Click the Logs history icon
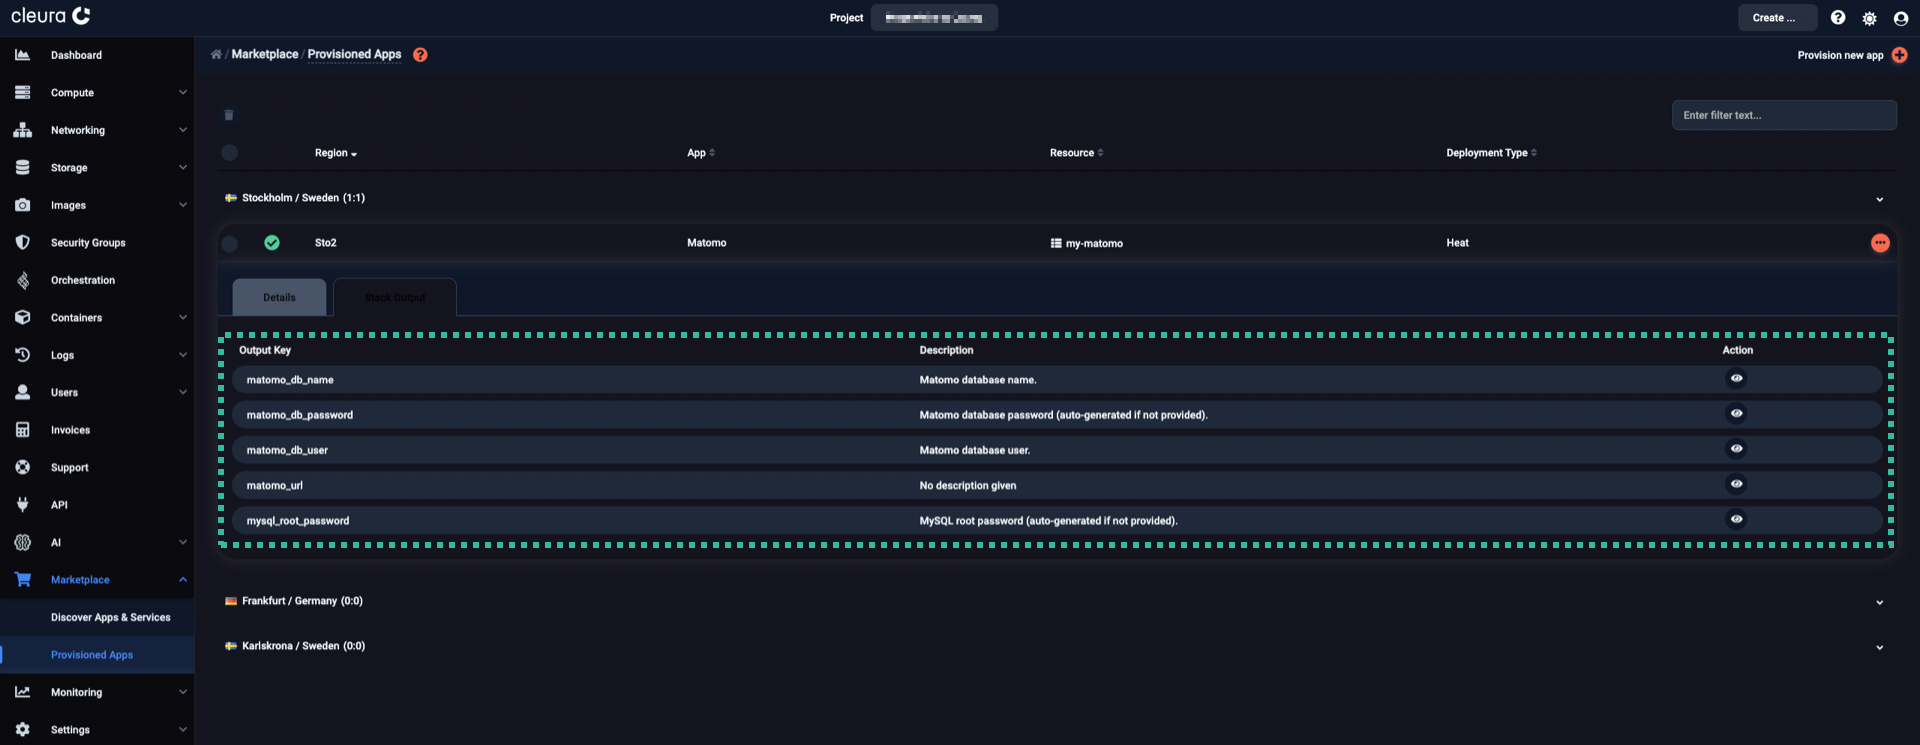Viewport: 1920px width, 745px height. tap(22, 355)
